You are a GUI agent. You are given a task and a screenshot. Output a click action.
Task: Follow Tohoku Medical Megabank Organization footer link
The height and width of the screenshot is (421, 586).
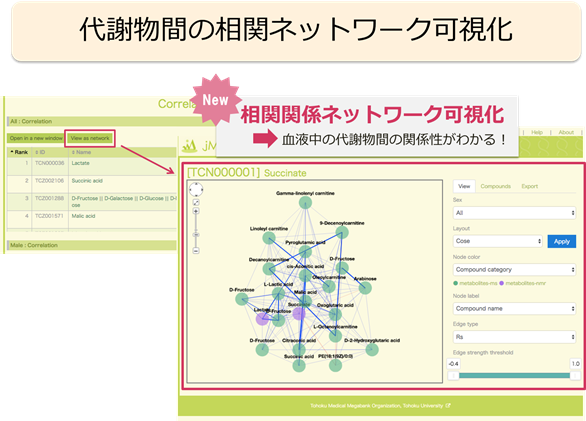coord(380,406)
